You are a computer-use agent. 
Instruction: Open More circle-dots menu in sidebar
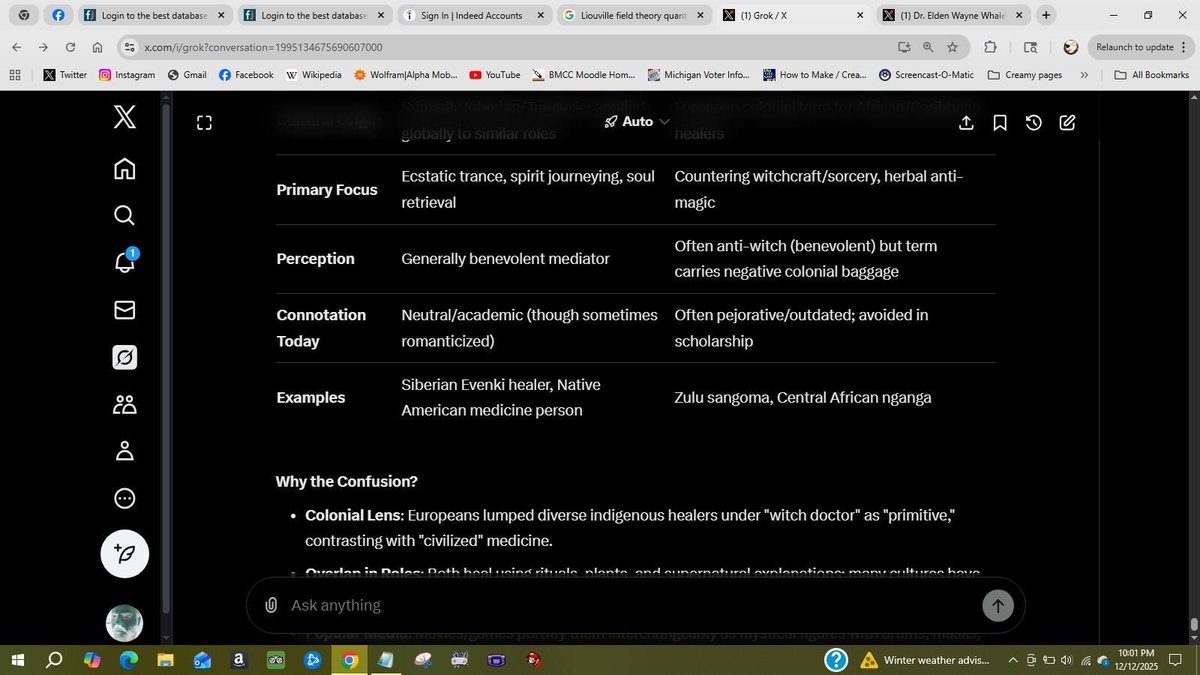124,498
